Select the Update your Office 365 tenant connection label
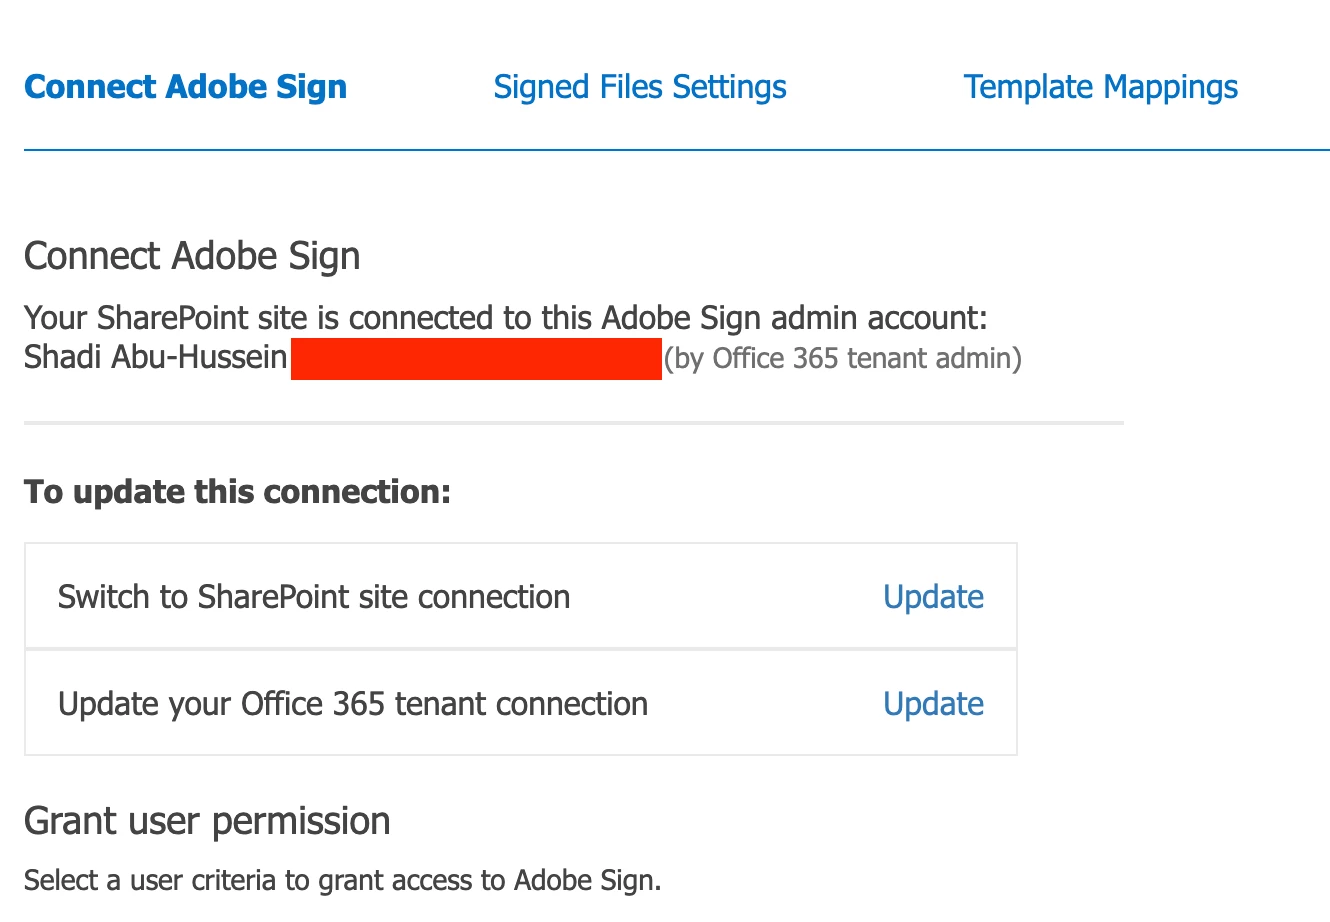 coord(353,704)
